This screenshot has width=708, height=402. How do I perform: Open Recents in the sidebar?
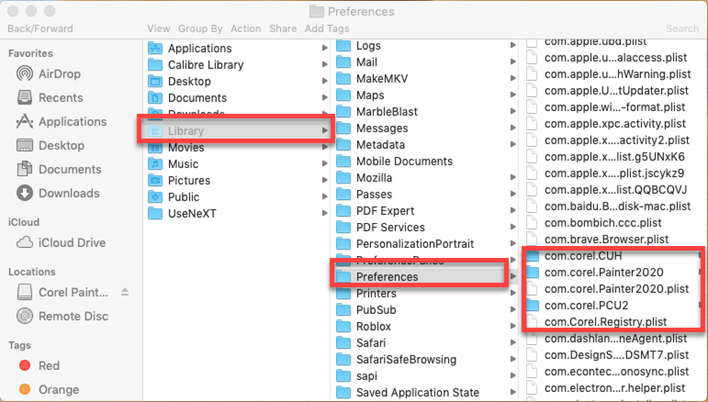point(50,98)
